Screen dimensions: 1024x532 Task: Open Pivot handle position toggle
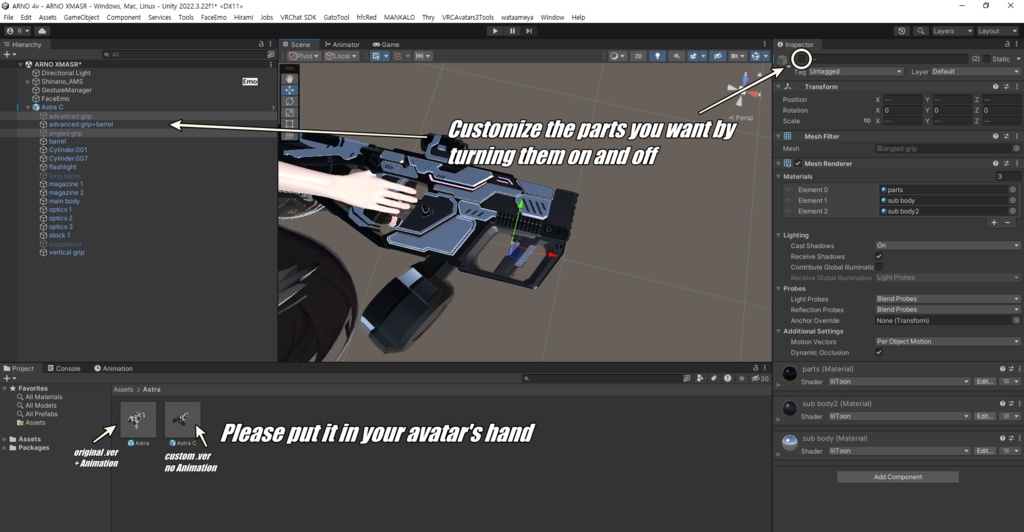coord(304,56)
